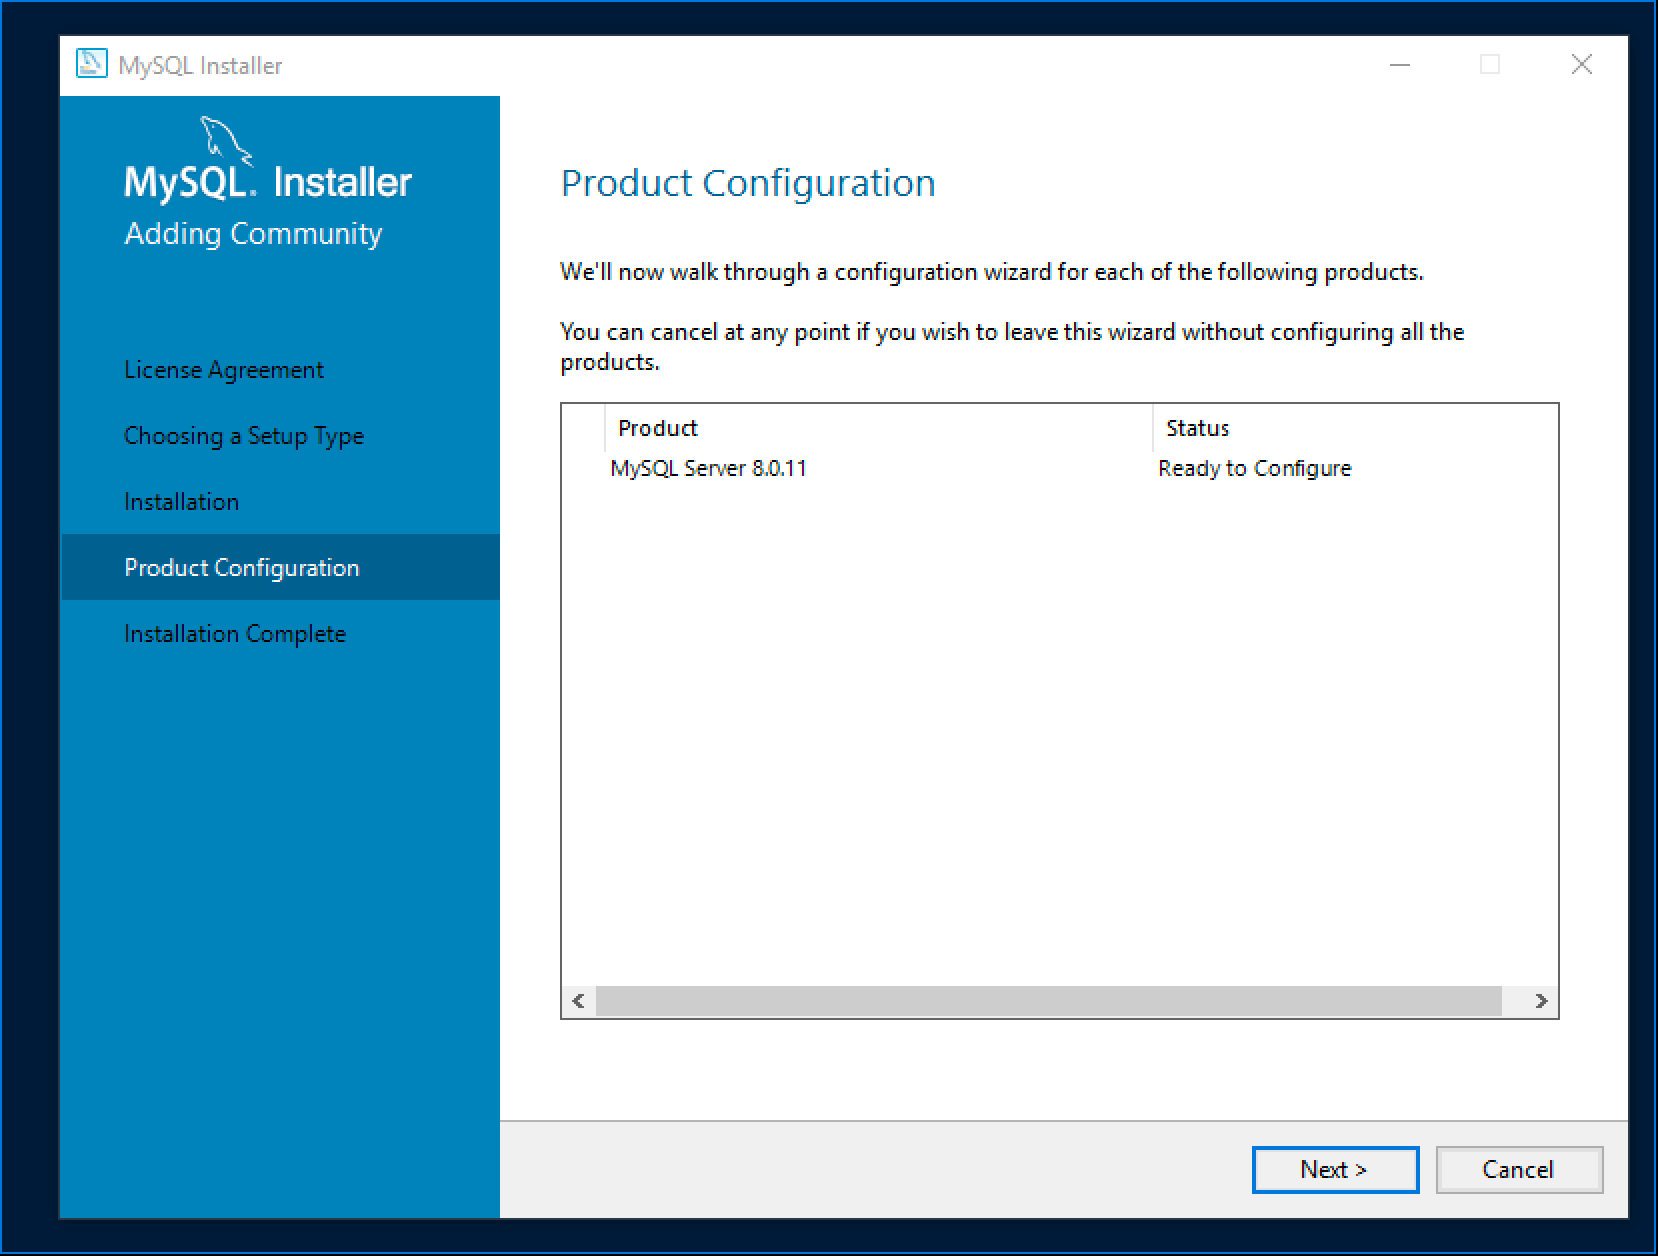This screenshot has height=1256, width=1658.
Task: Select MySQL Server 8.0.11 product row
Action: 708,469
